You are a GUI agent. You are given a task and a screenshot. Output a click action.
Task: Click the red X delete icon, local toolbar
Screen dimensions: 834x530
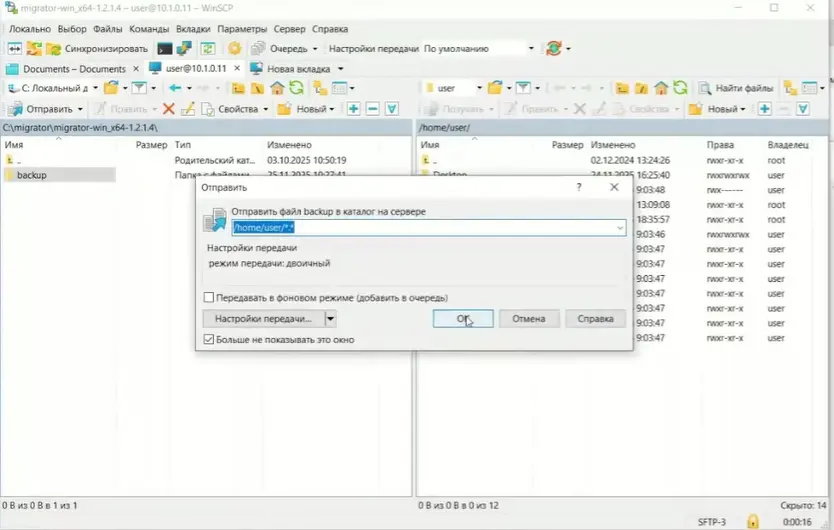tap(169, 109)
